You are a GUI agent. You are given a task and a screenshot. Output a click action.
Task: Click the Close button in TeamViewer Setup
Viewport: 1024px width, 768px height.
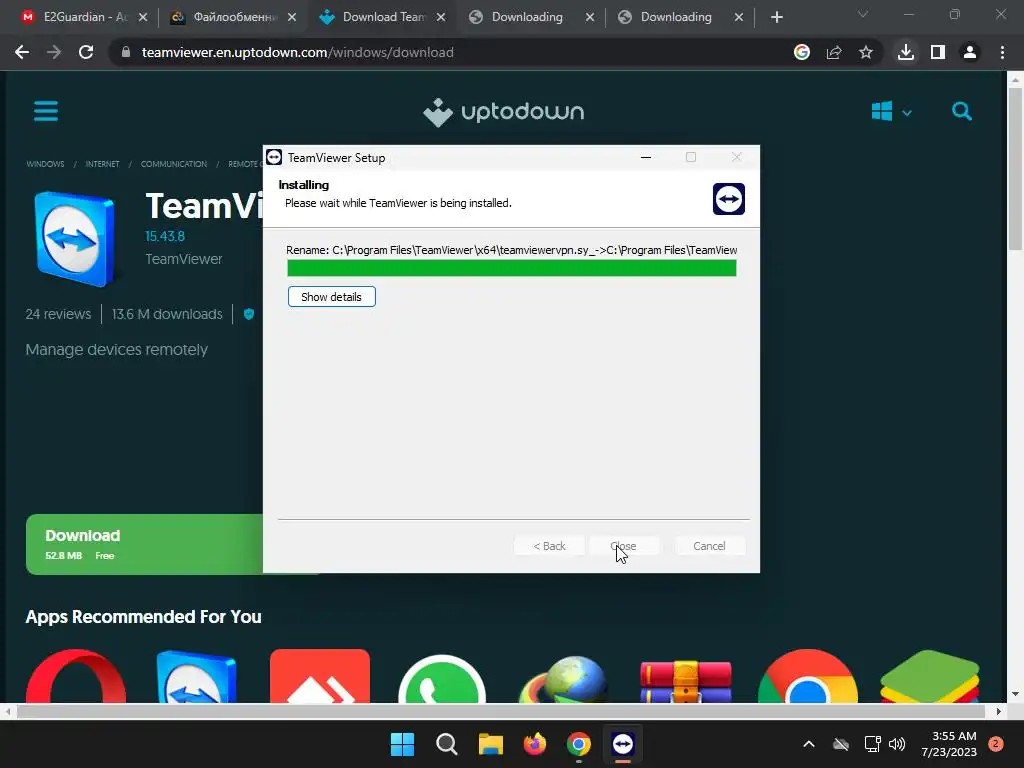coord(624,546)
